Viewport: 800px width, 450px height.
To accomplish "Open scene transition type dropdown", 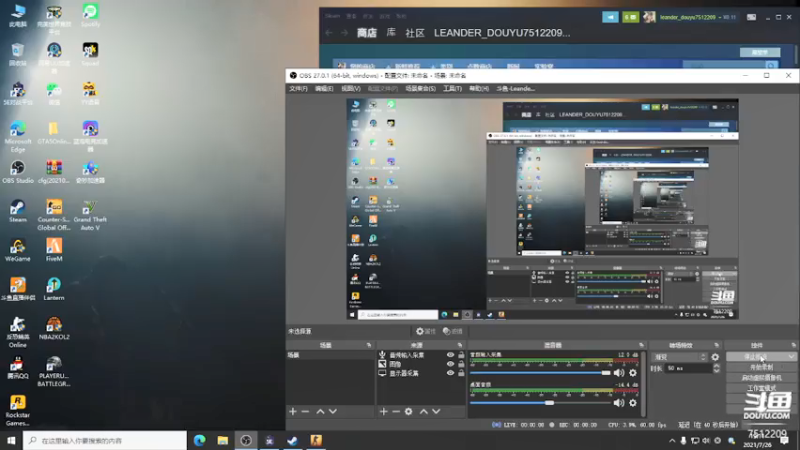I will [x=680, y=357].
